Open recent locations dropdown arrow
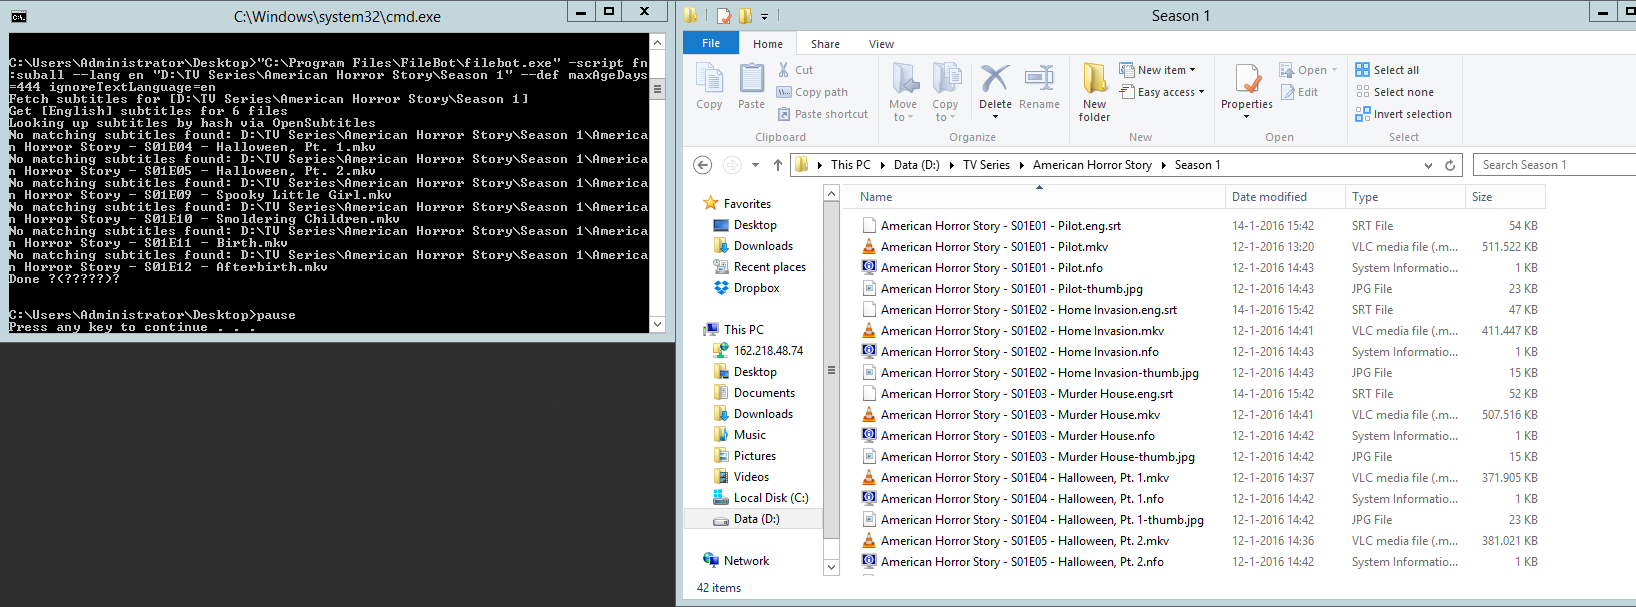 tap(755, 165)
